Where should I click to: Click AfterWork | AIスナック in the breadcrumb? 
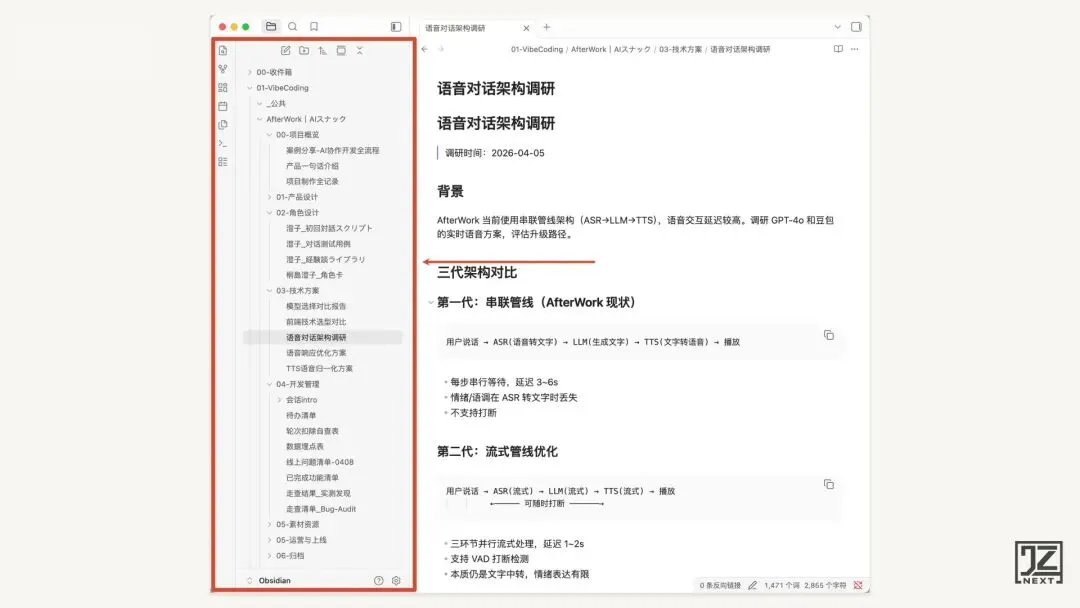[610, 50]
